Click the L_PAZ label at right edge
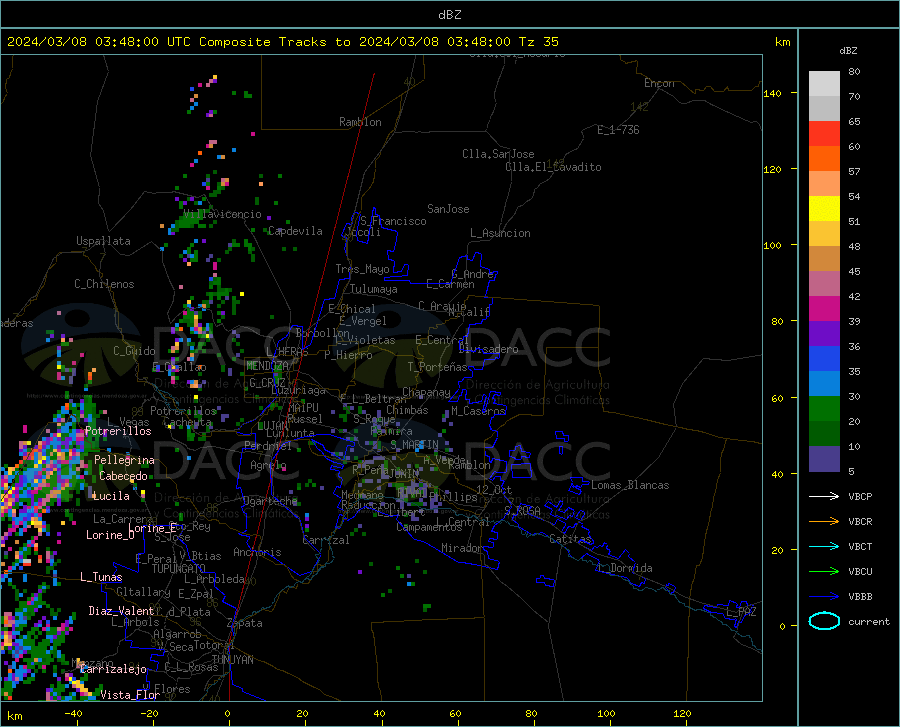900x727 pixels. point(741,612)
